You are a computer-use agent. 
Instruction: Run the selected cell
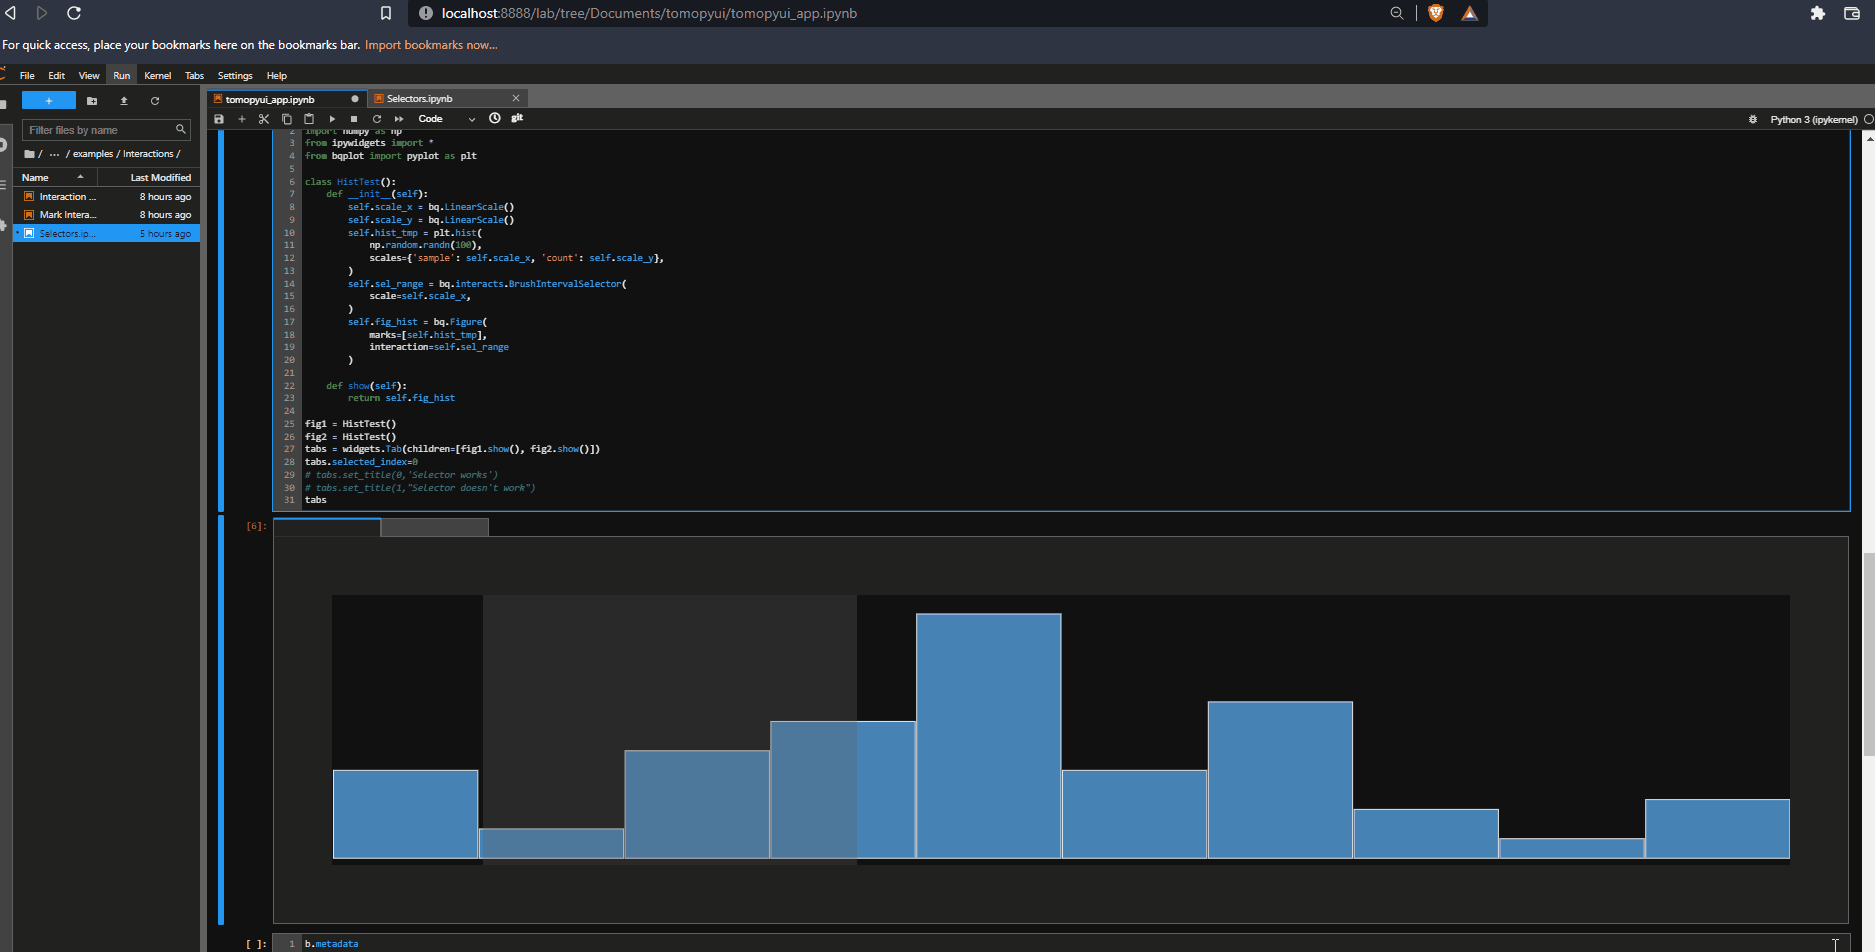click(332, 118)
